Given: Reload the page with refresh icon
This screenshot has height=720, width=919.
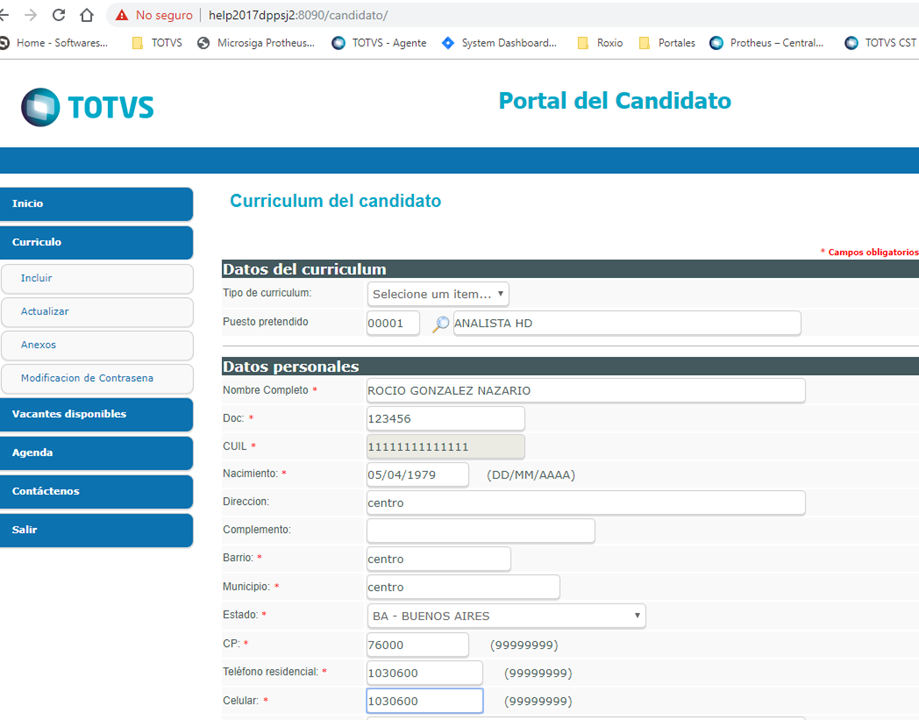Looking at the screenshot, I should point(59,15).
